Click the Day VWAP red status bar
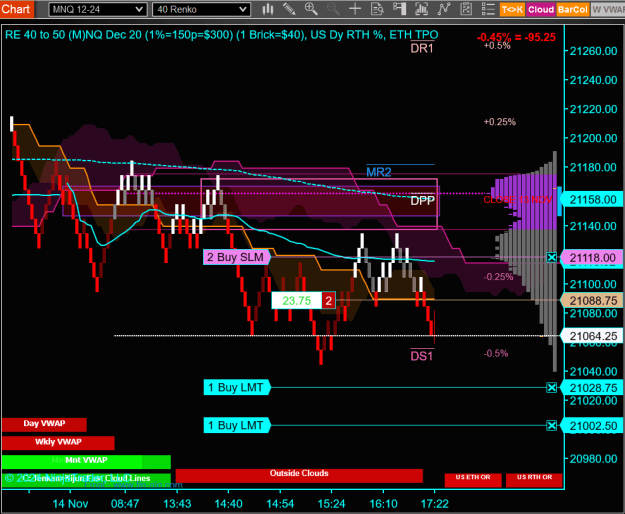The height and width of the screenshot is (514, 625). [x=44, y=424]
